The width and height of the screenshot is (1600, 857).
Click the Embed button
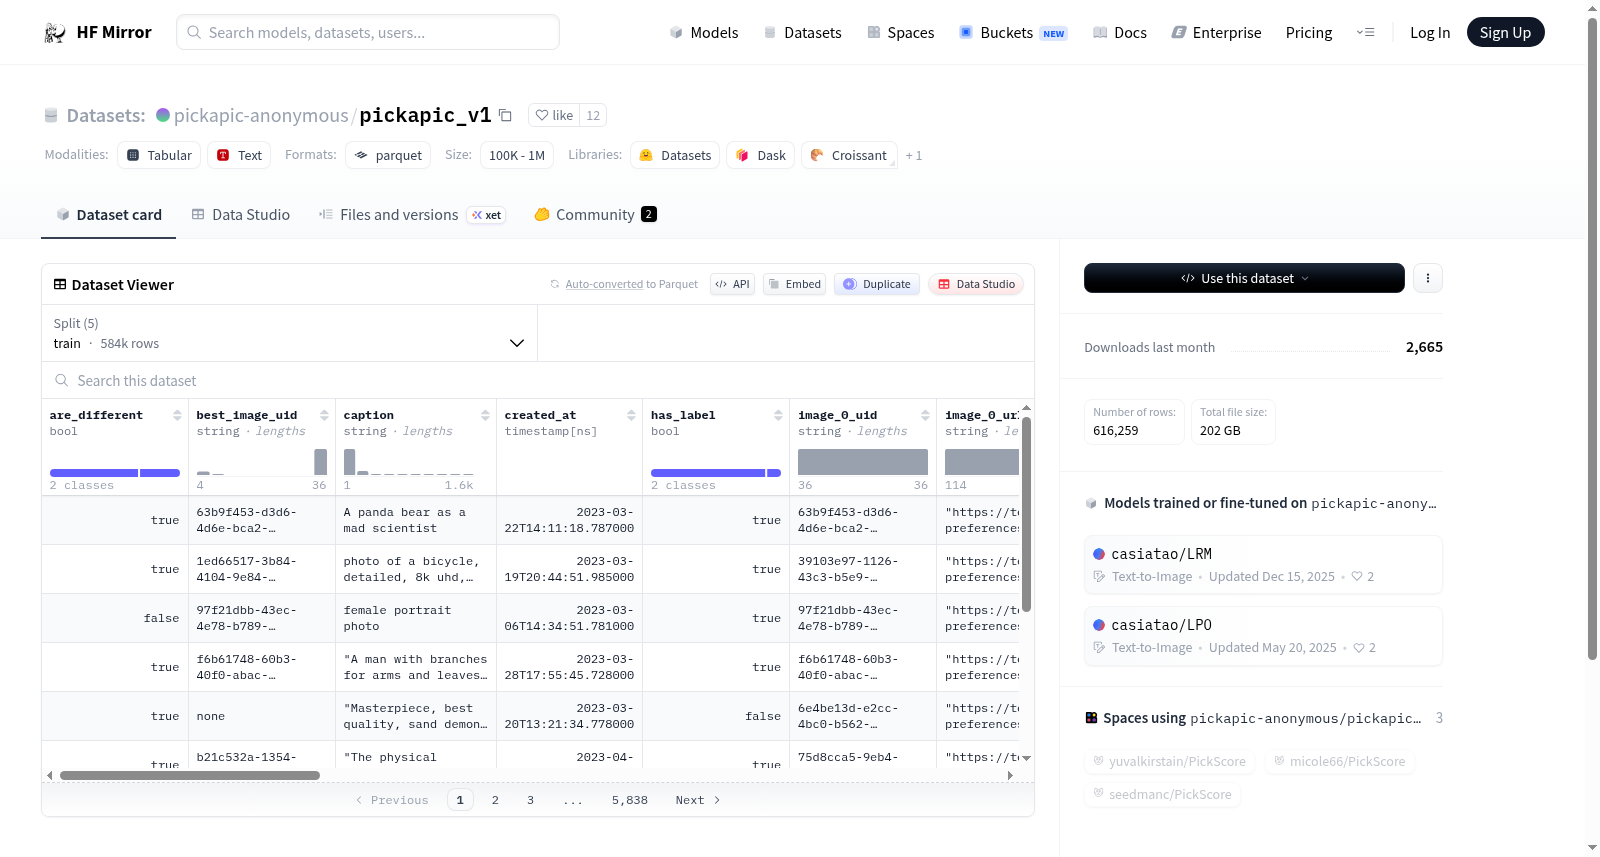click(x=795, y=284)
